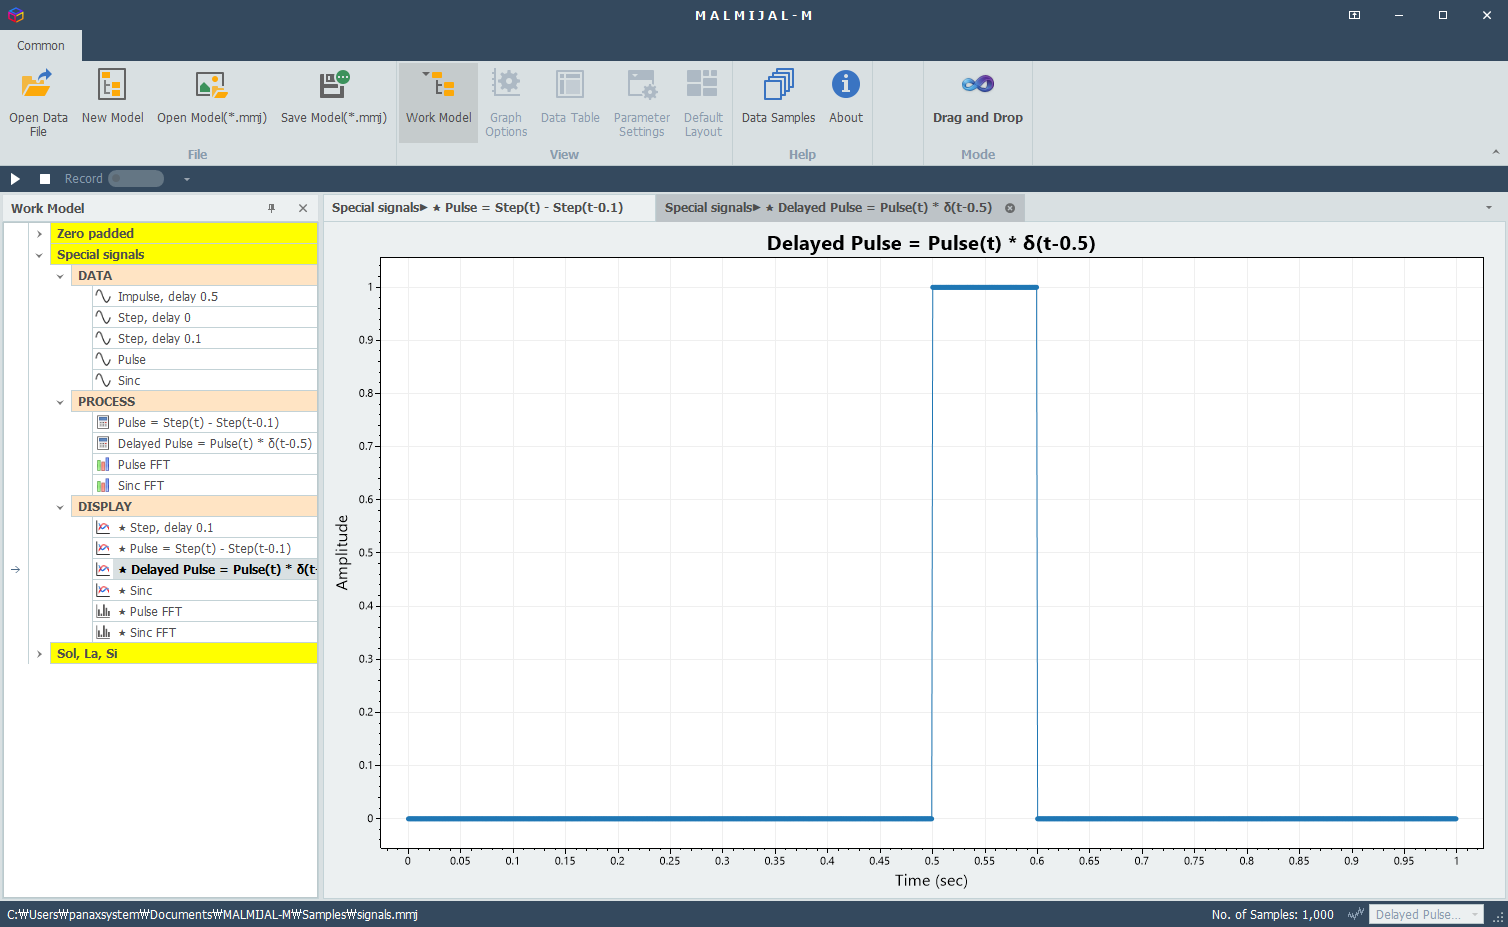The width and height of the screenshot is (1508, 927).
Task: Select the Pulse data item
Action: tap(205, 360)
